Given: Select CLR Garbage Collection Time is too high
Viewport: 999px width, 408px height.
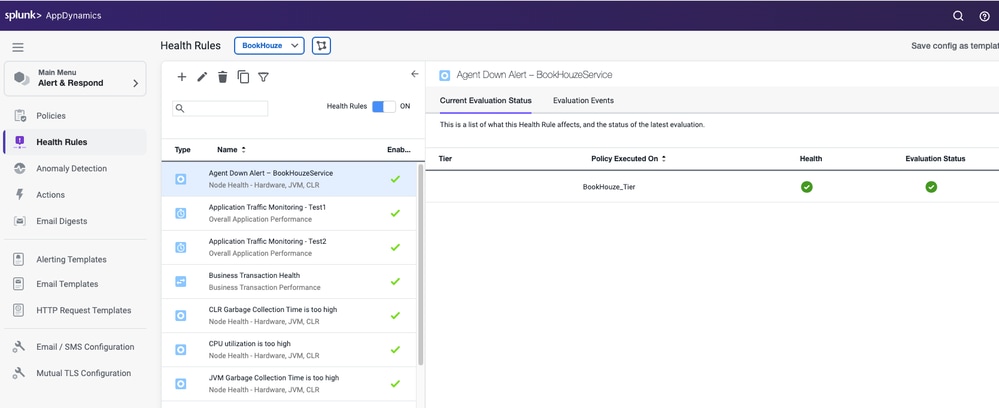Looking at the screenshot, I should coord(289,316).
